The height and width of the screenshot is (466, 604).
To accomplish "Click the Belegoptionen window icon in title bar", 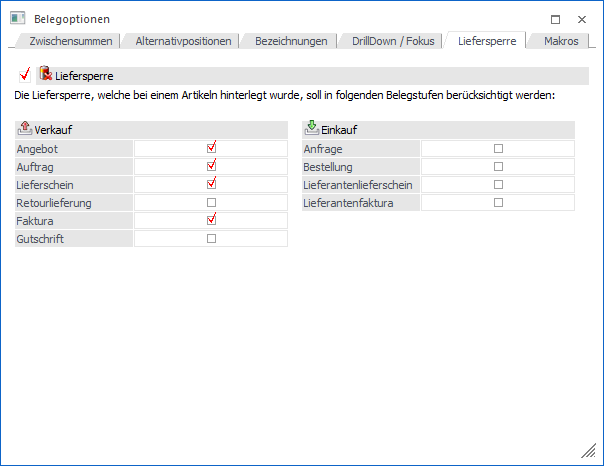I will [x=17, y=18].
